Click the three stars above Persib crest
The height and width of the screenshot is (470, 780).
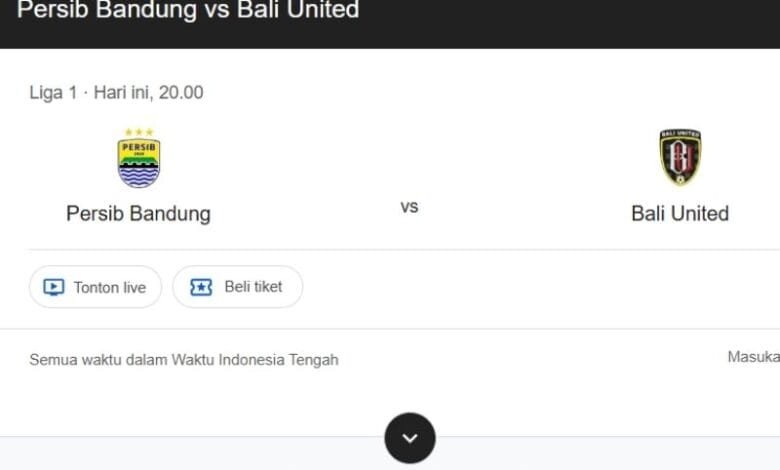pyautogui.click(x=138, y=132)
